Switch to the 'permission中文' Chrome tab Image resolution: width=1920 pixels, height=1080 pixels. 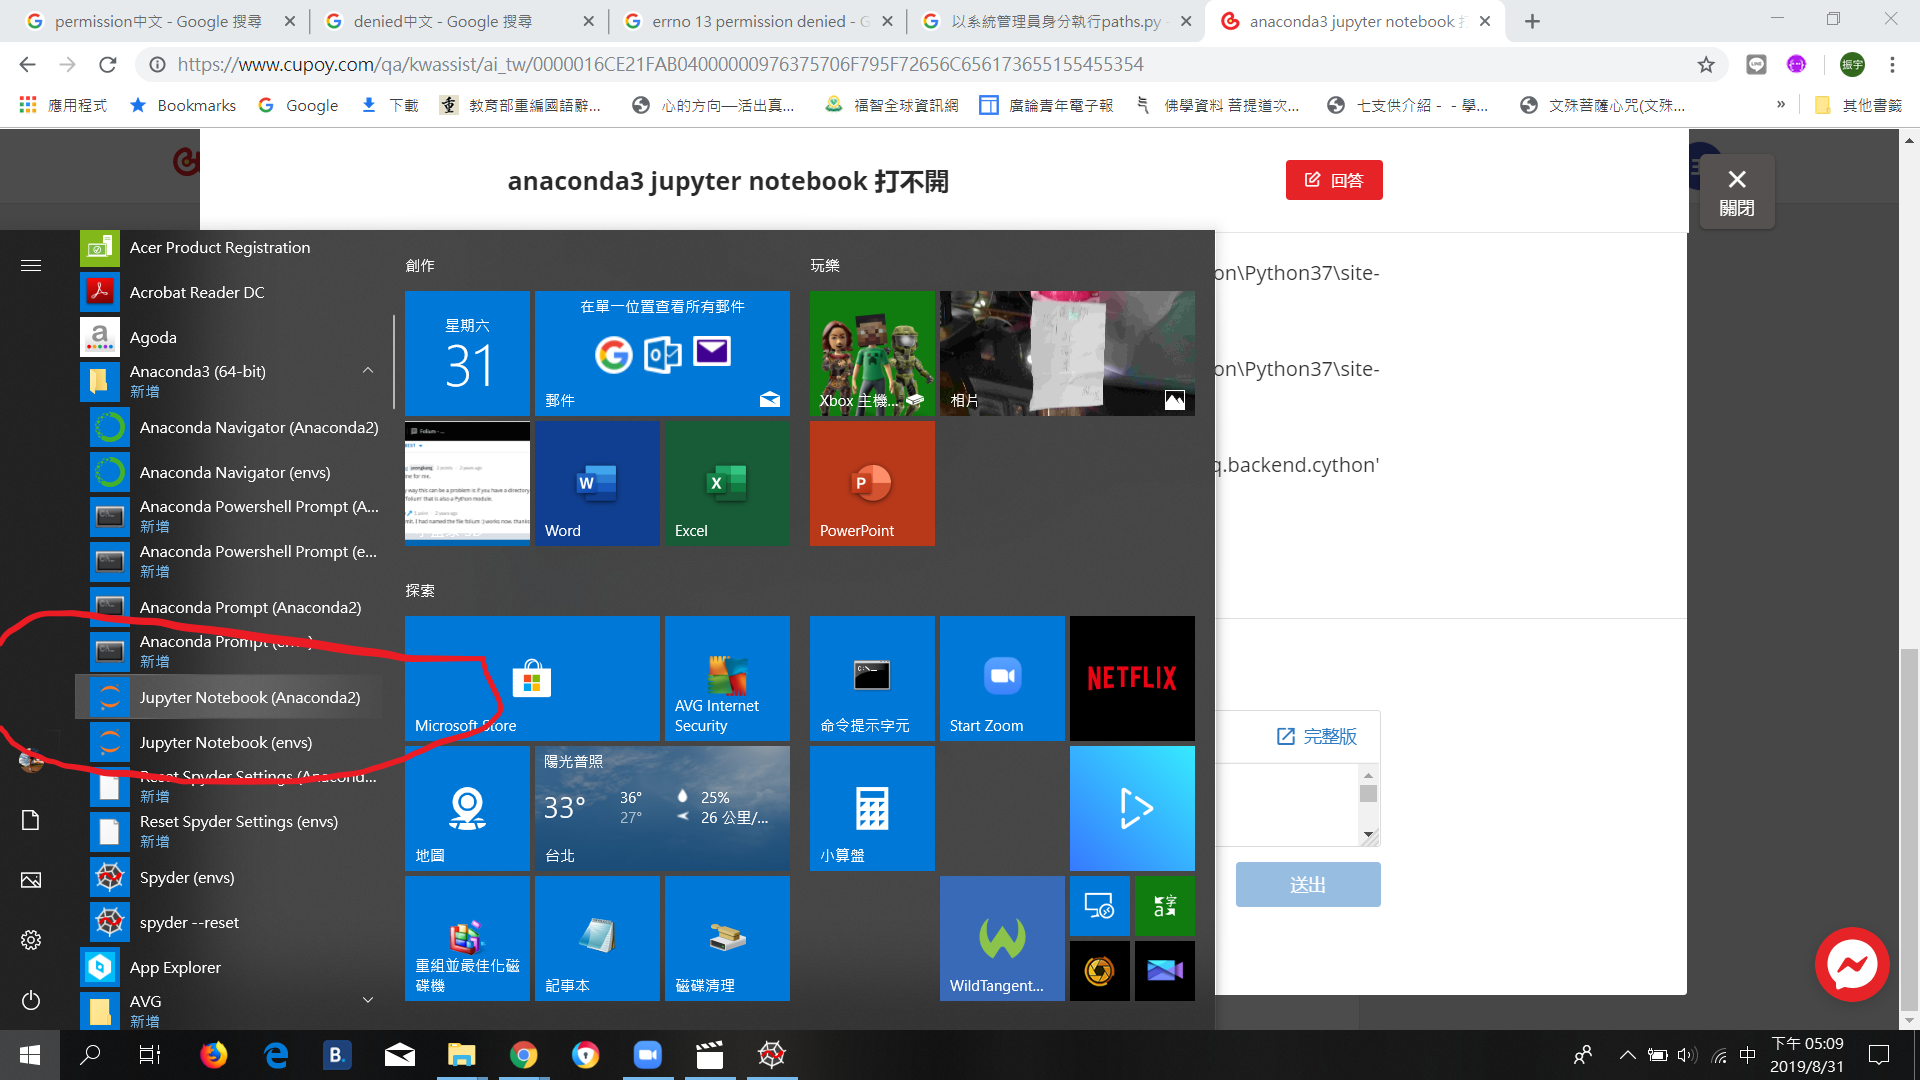pyautogui.click(x=160, y=21)
